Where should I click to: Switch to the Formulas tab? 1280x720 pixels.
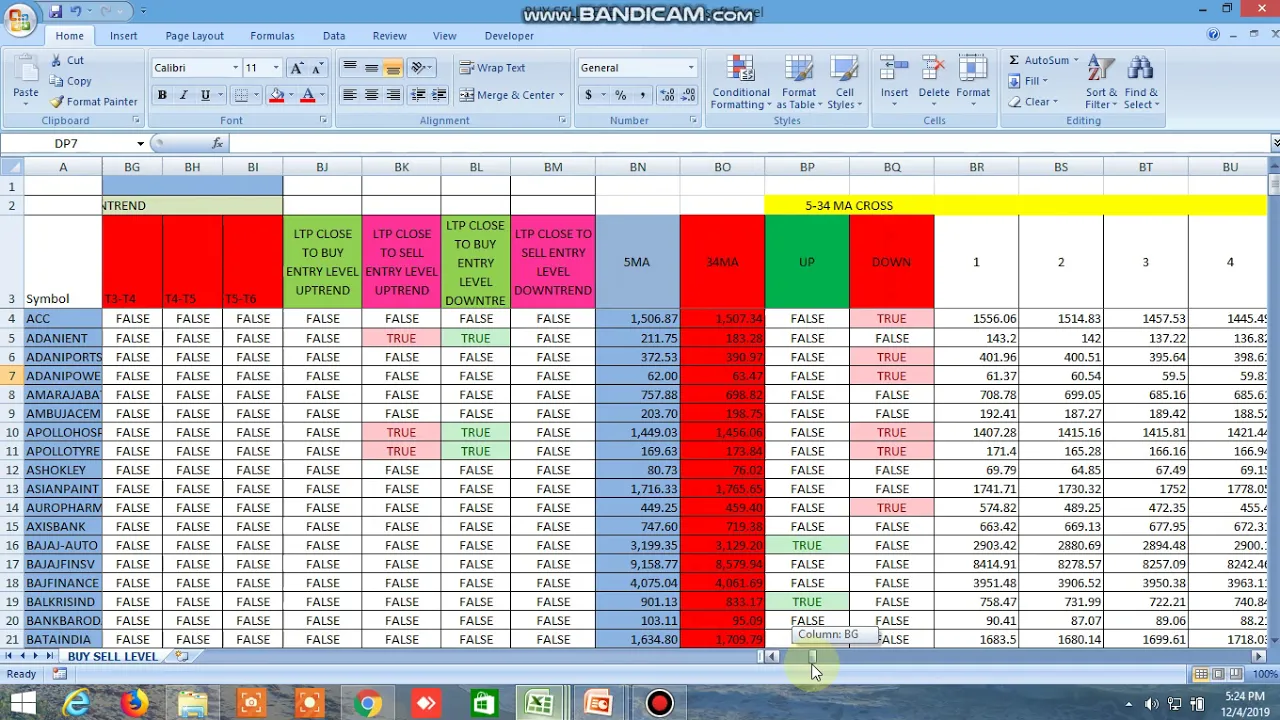[272, 36]
